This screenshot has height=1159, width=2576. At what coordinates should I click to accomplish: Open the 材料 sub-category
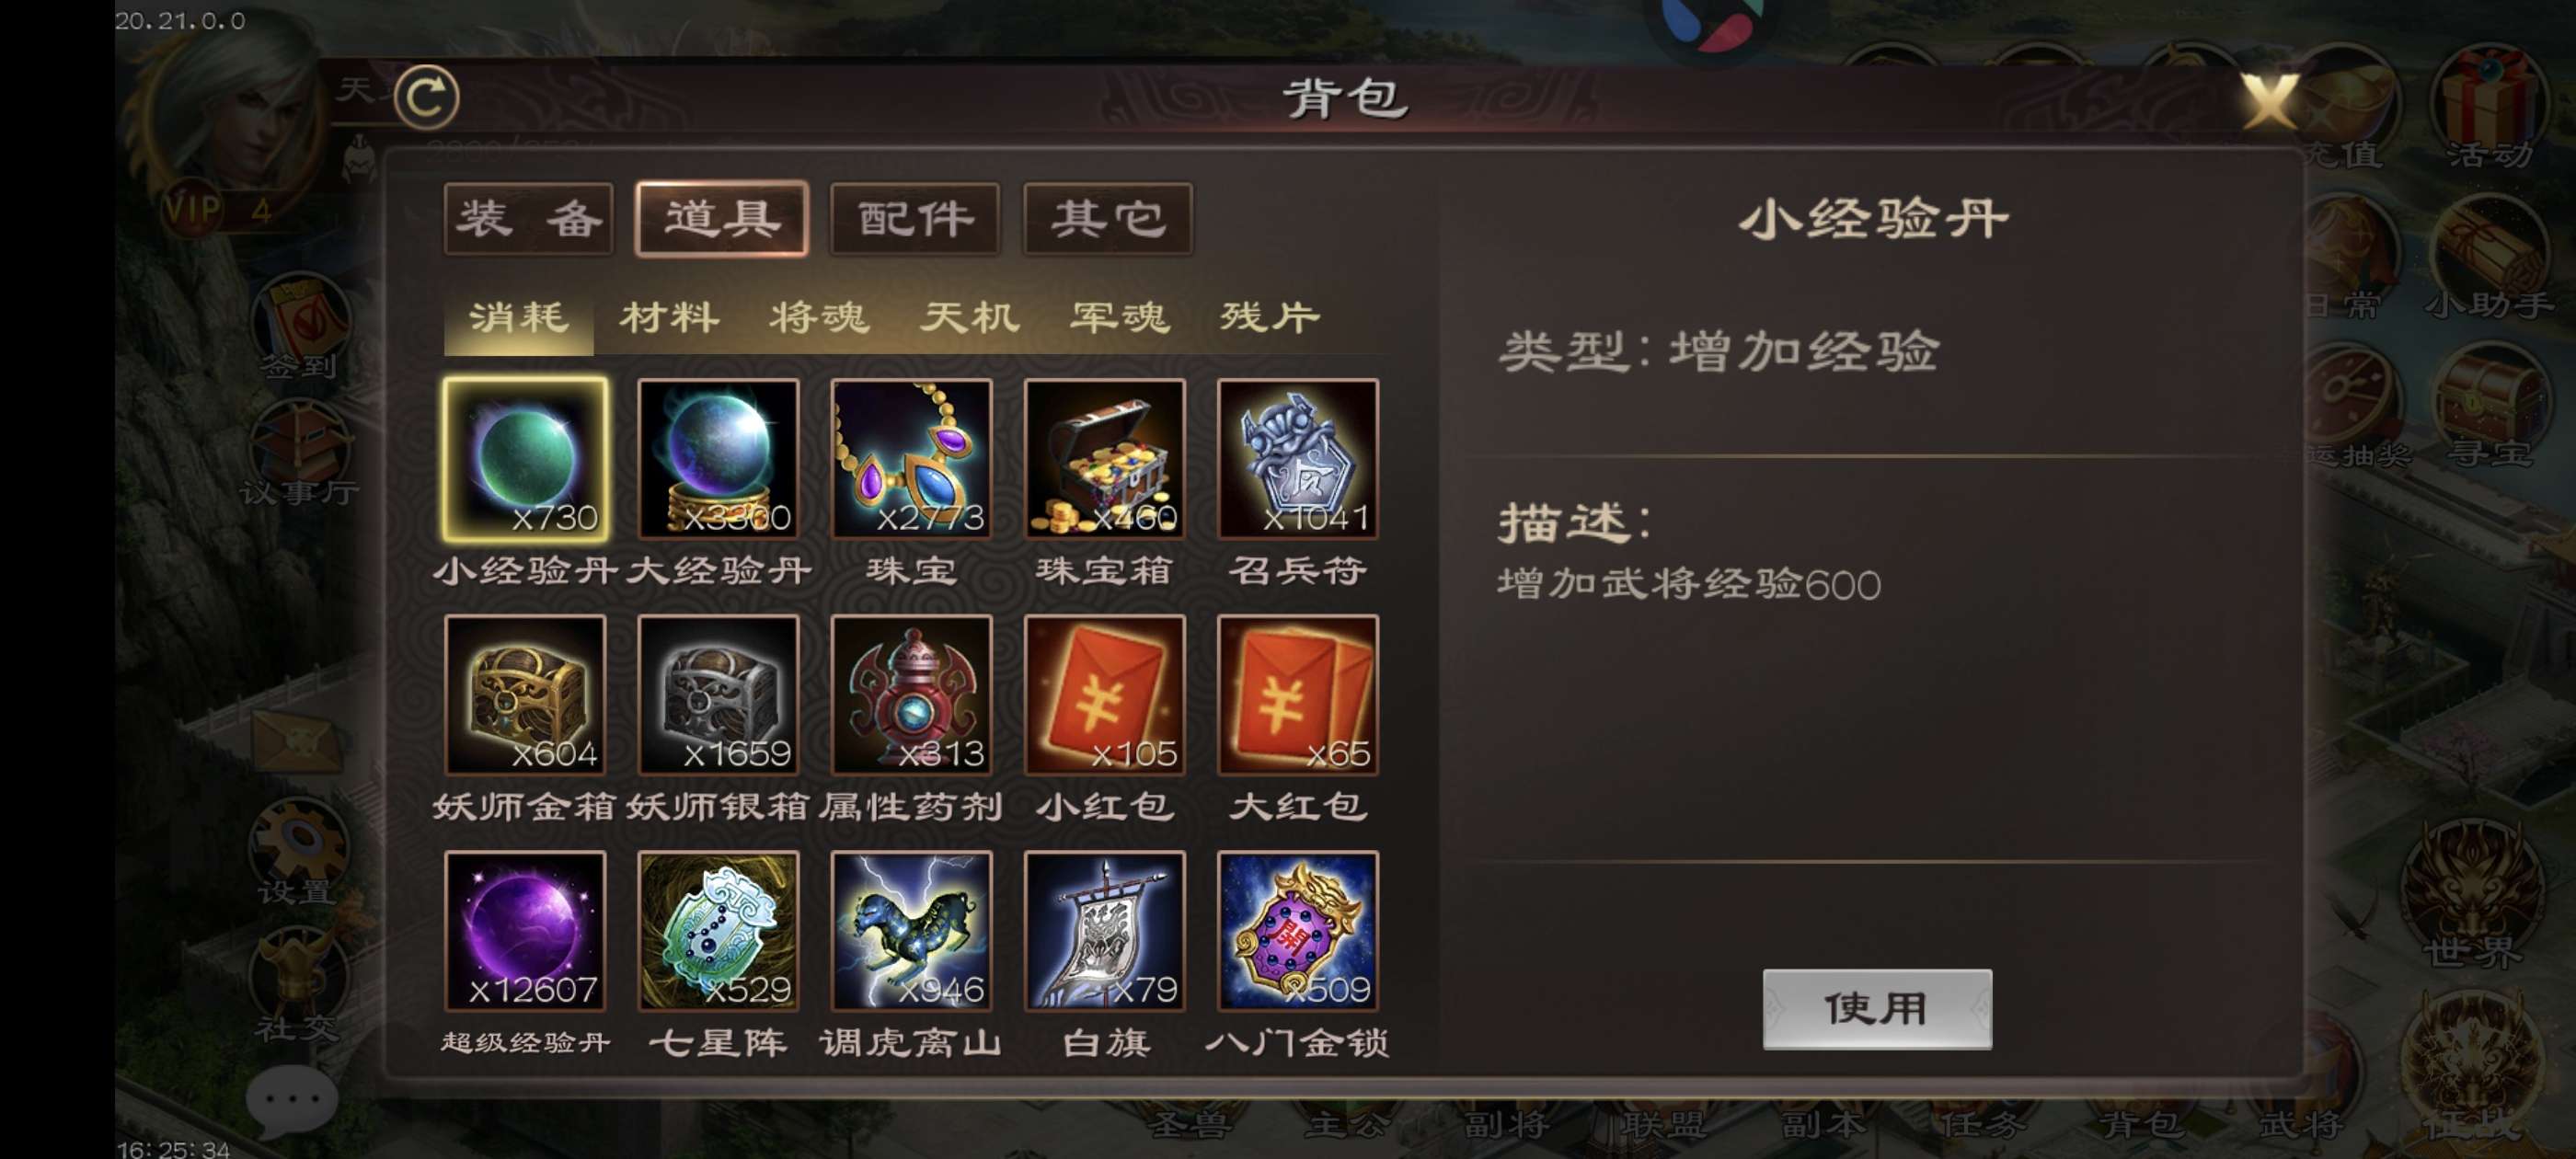click(669, 318)
